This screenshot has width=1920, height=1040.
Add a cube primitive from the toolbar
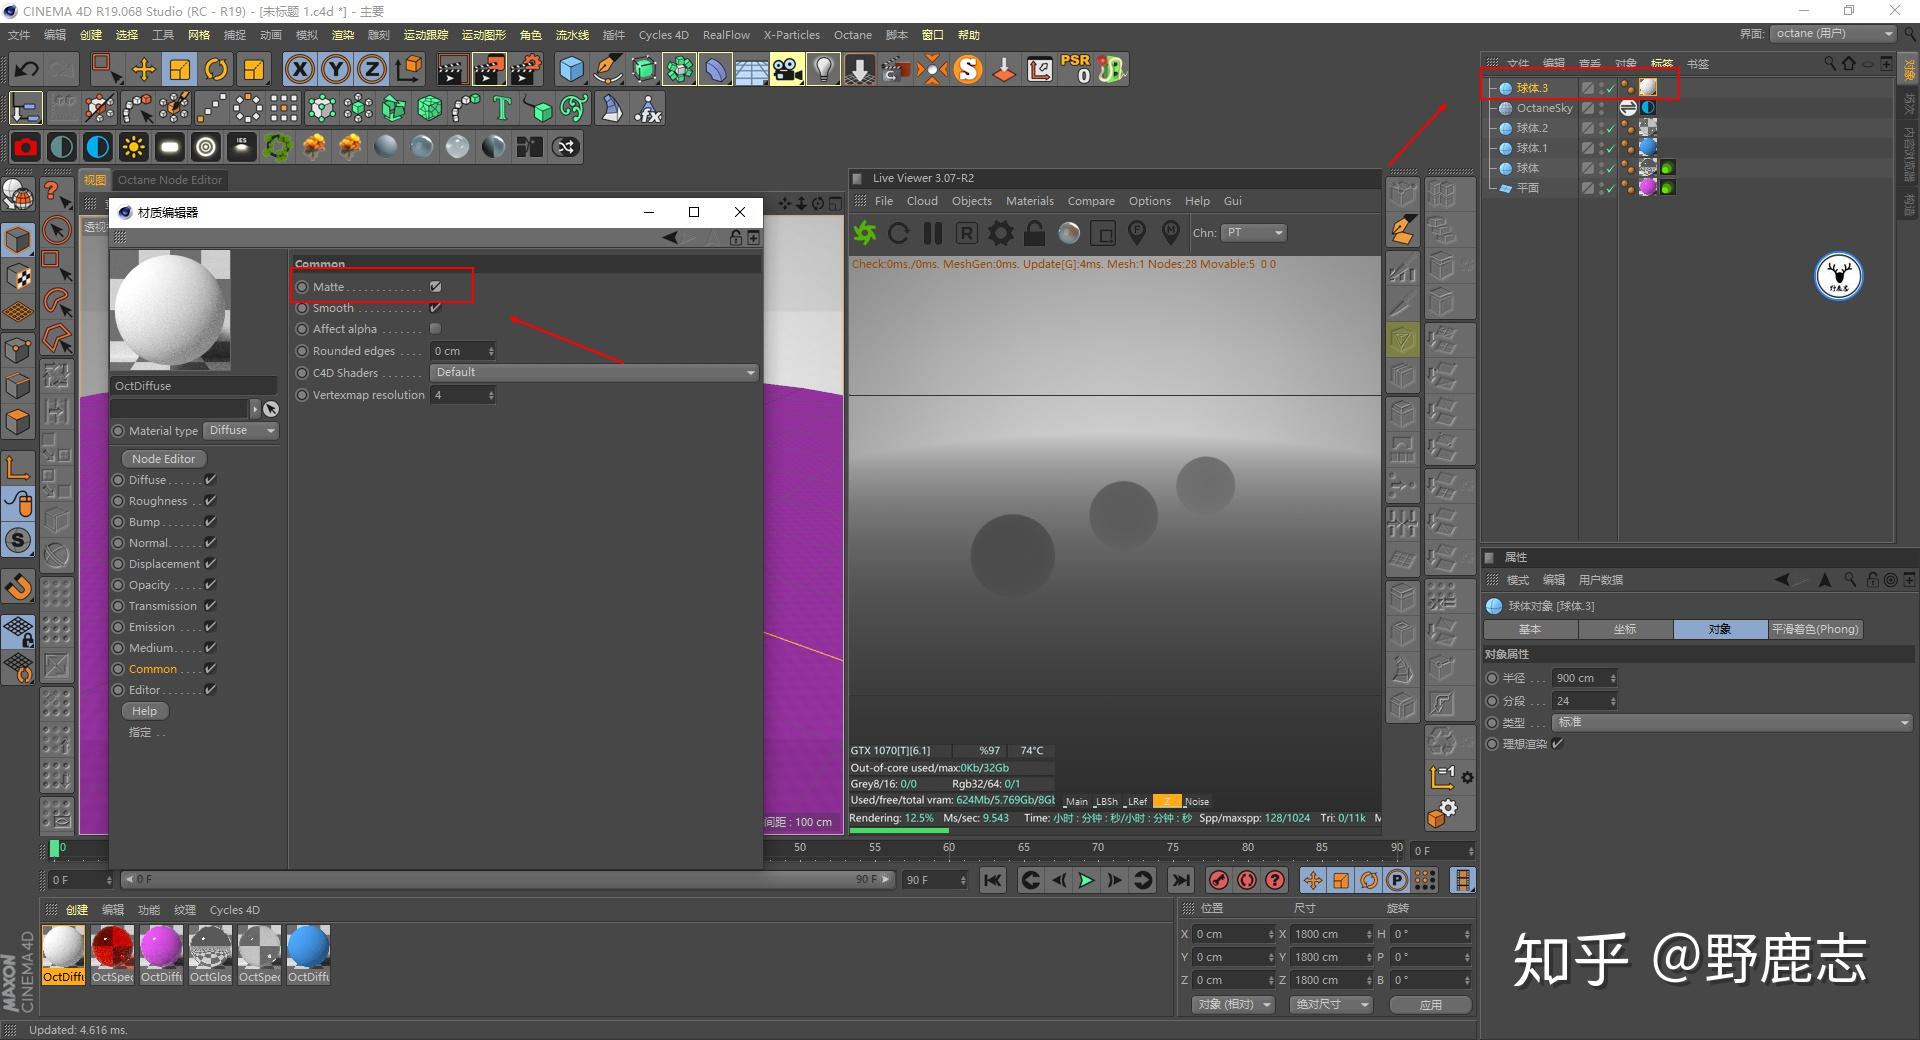pos(571,69)
